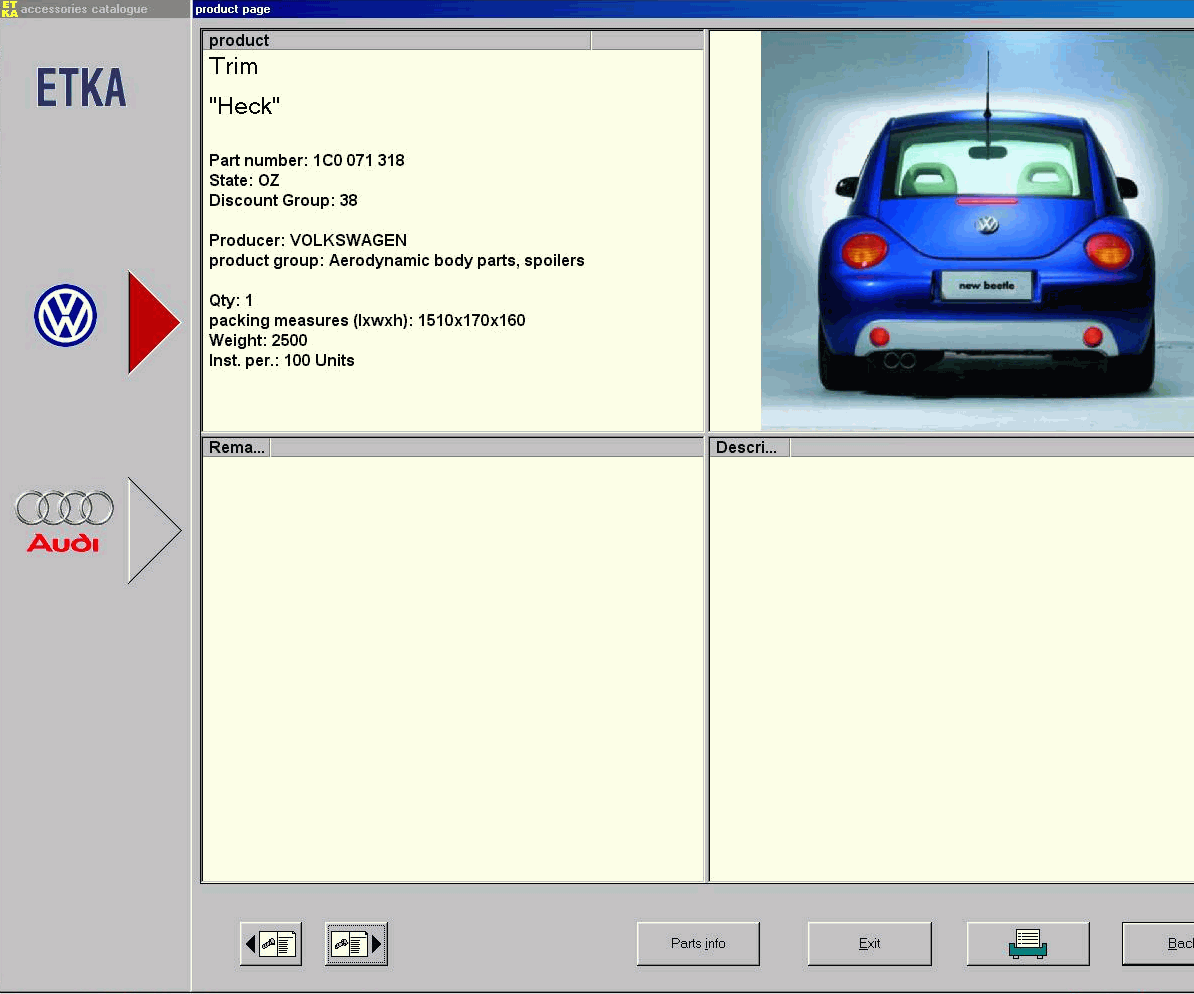Select the Volkswagen logo in sidebar

(x=65, y=315)
